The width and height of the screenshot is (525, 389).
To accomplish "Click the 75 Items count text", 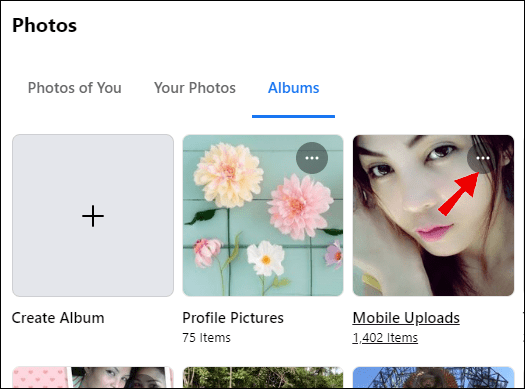I will tap(207, 337).
